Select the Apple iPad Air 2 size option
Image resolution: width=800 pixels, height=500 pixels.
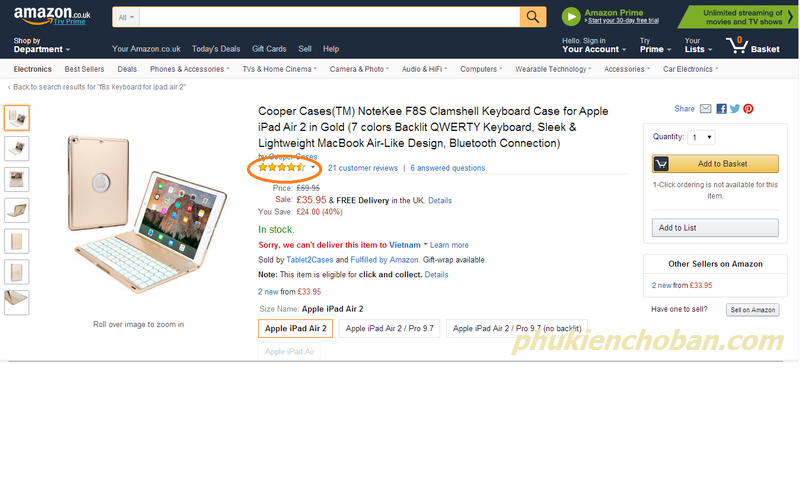click(295, 329)
